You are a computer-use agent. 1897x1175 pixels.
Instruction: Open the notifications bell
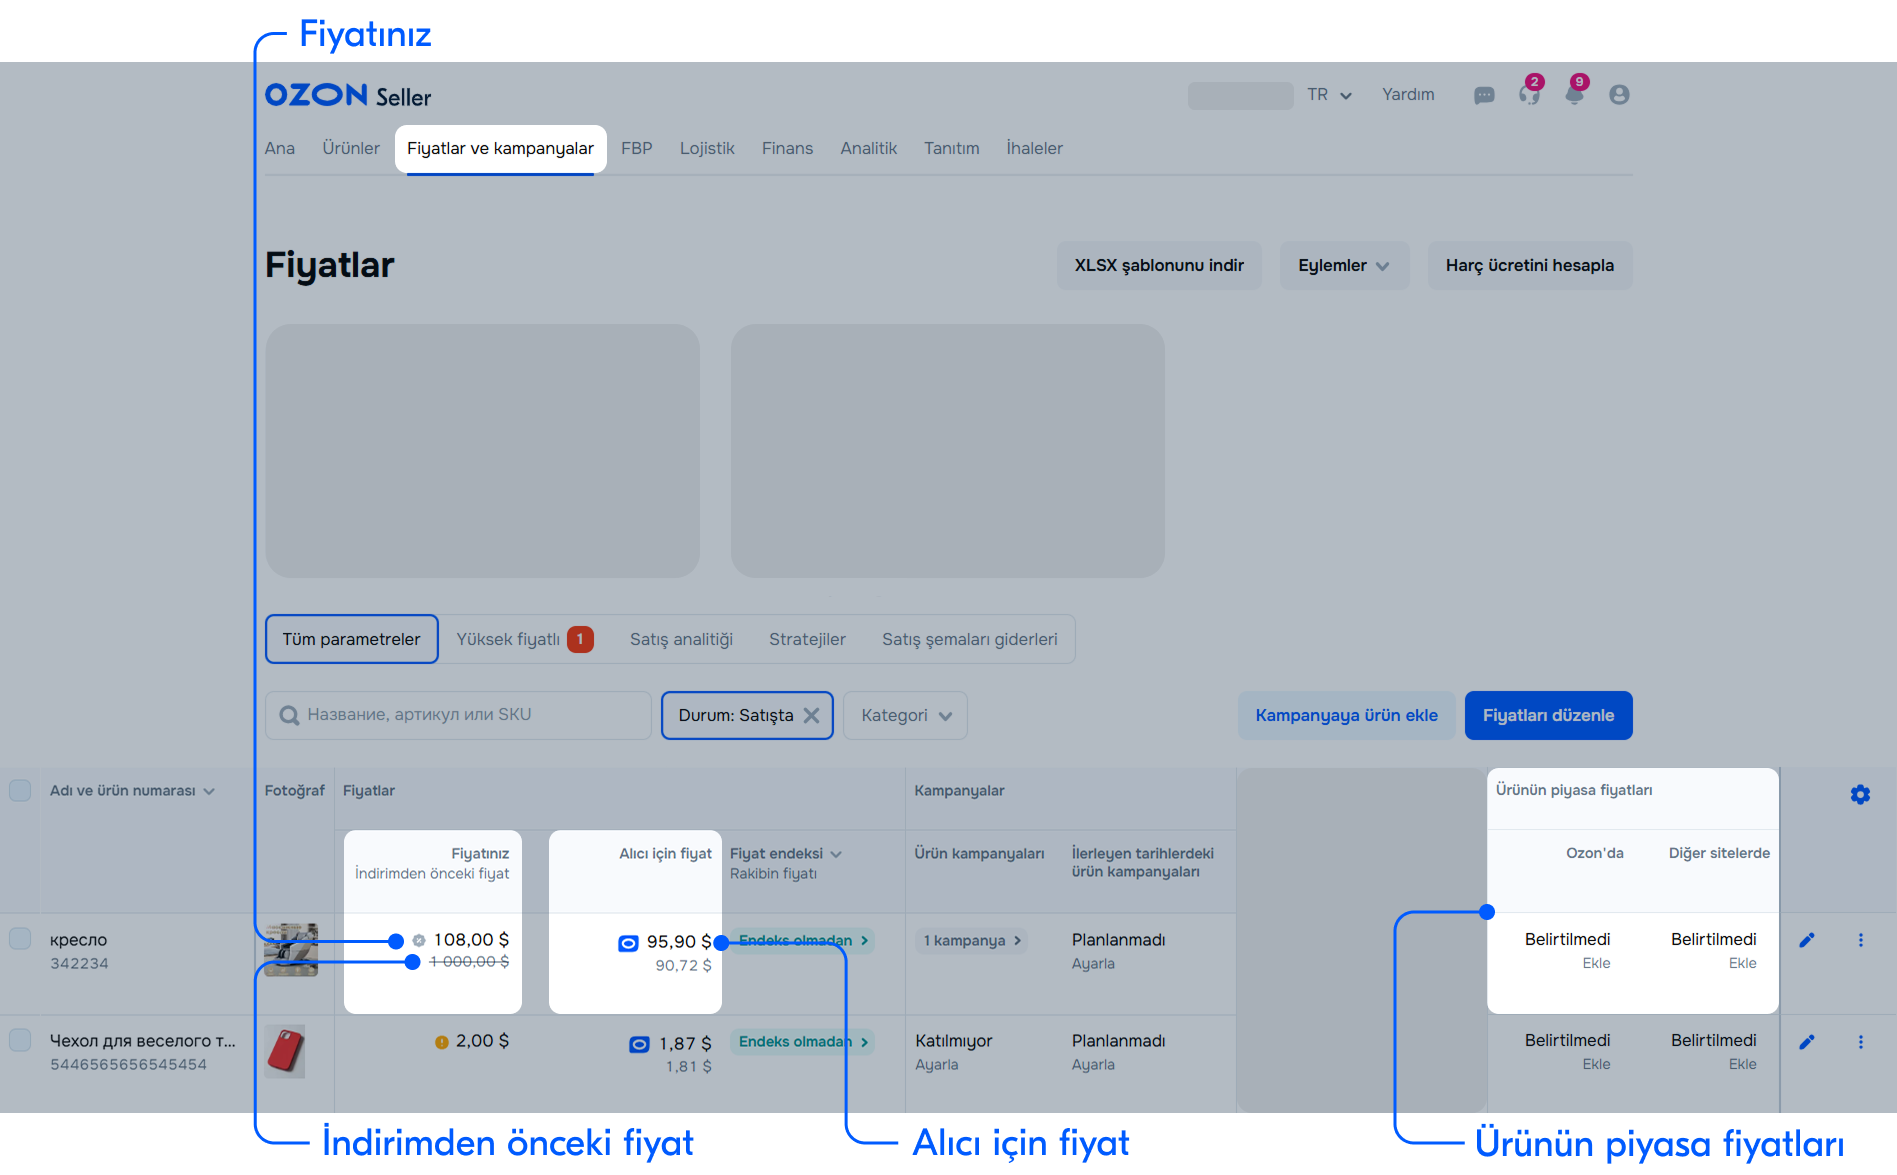coord(1574,95)
